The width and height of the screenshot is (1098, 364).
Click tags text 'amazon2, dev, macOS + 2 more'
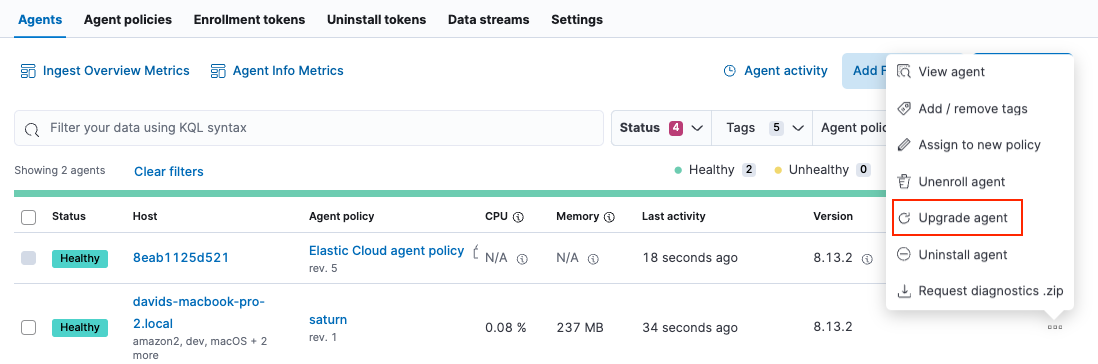[x=200, y=348]
